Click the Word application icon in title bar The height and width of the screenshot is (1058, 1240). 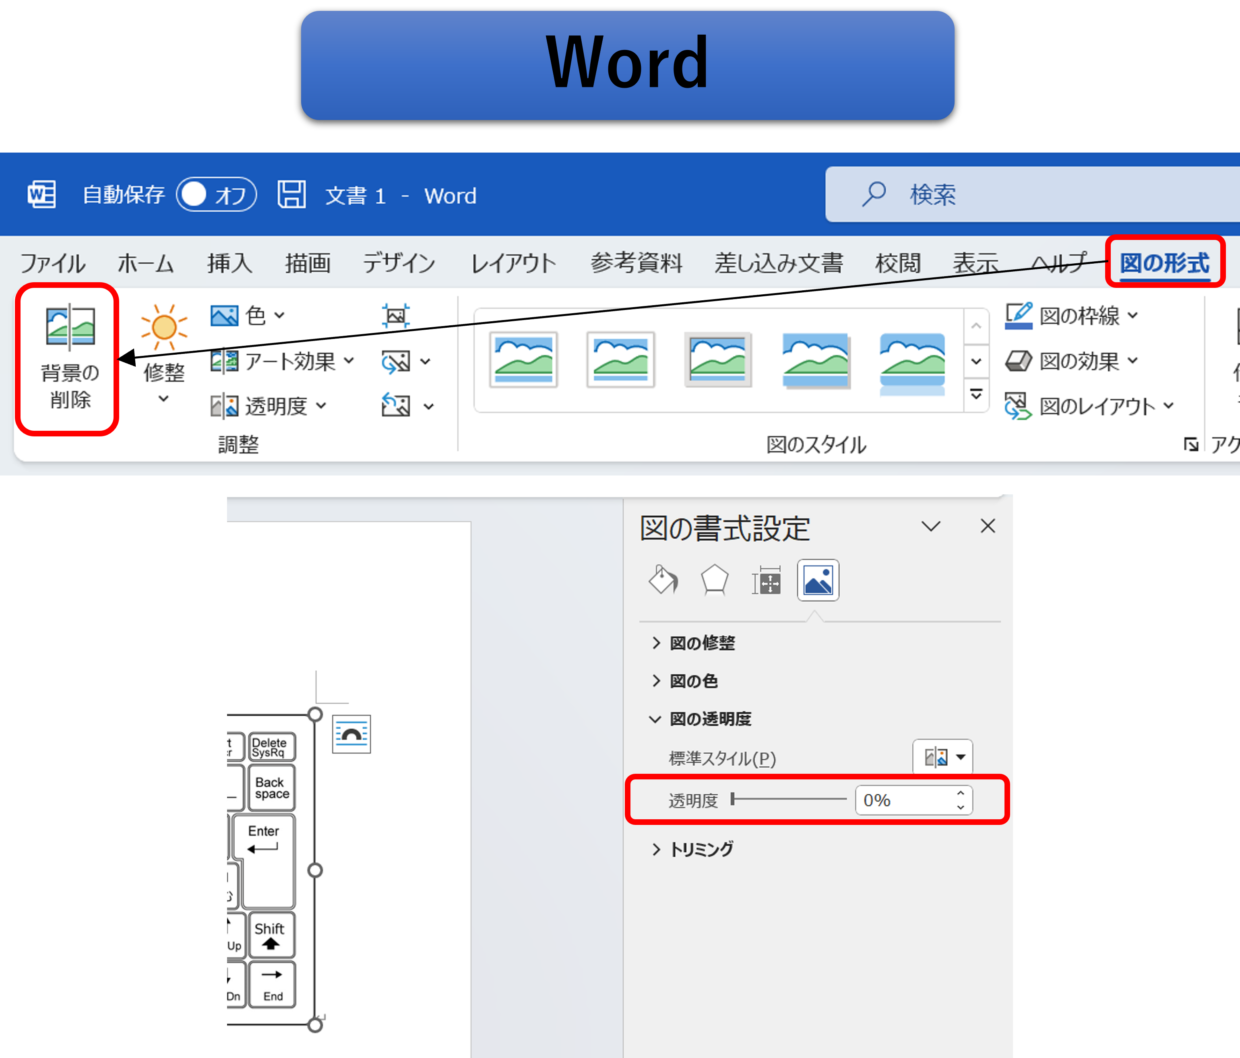[x=42, y=194]
